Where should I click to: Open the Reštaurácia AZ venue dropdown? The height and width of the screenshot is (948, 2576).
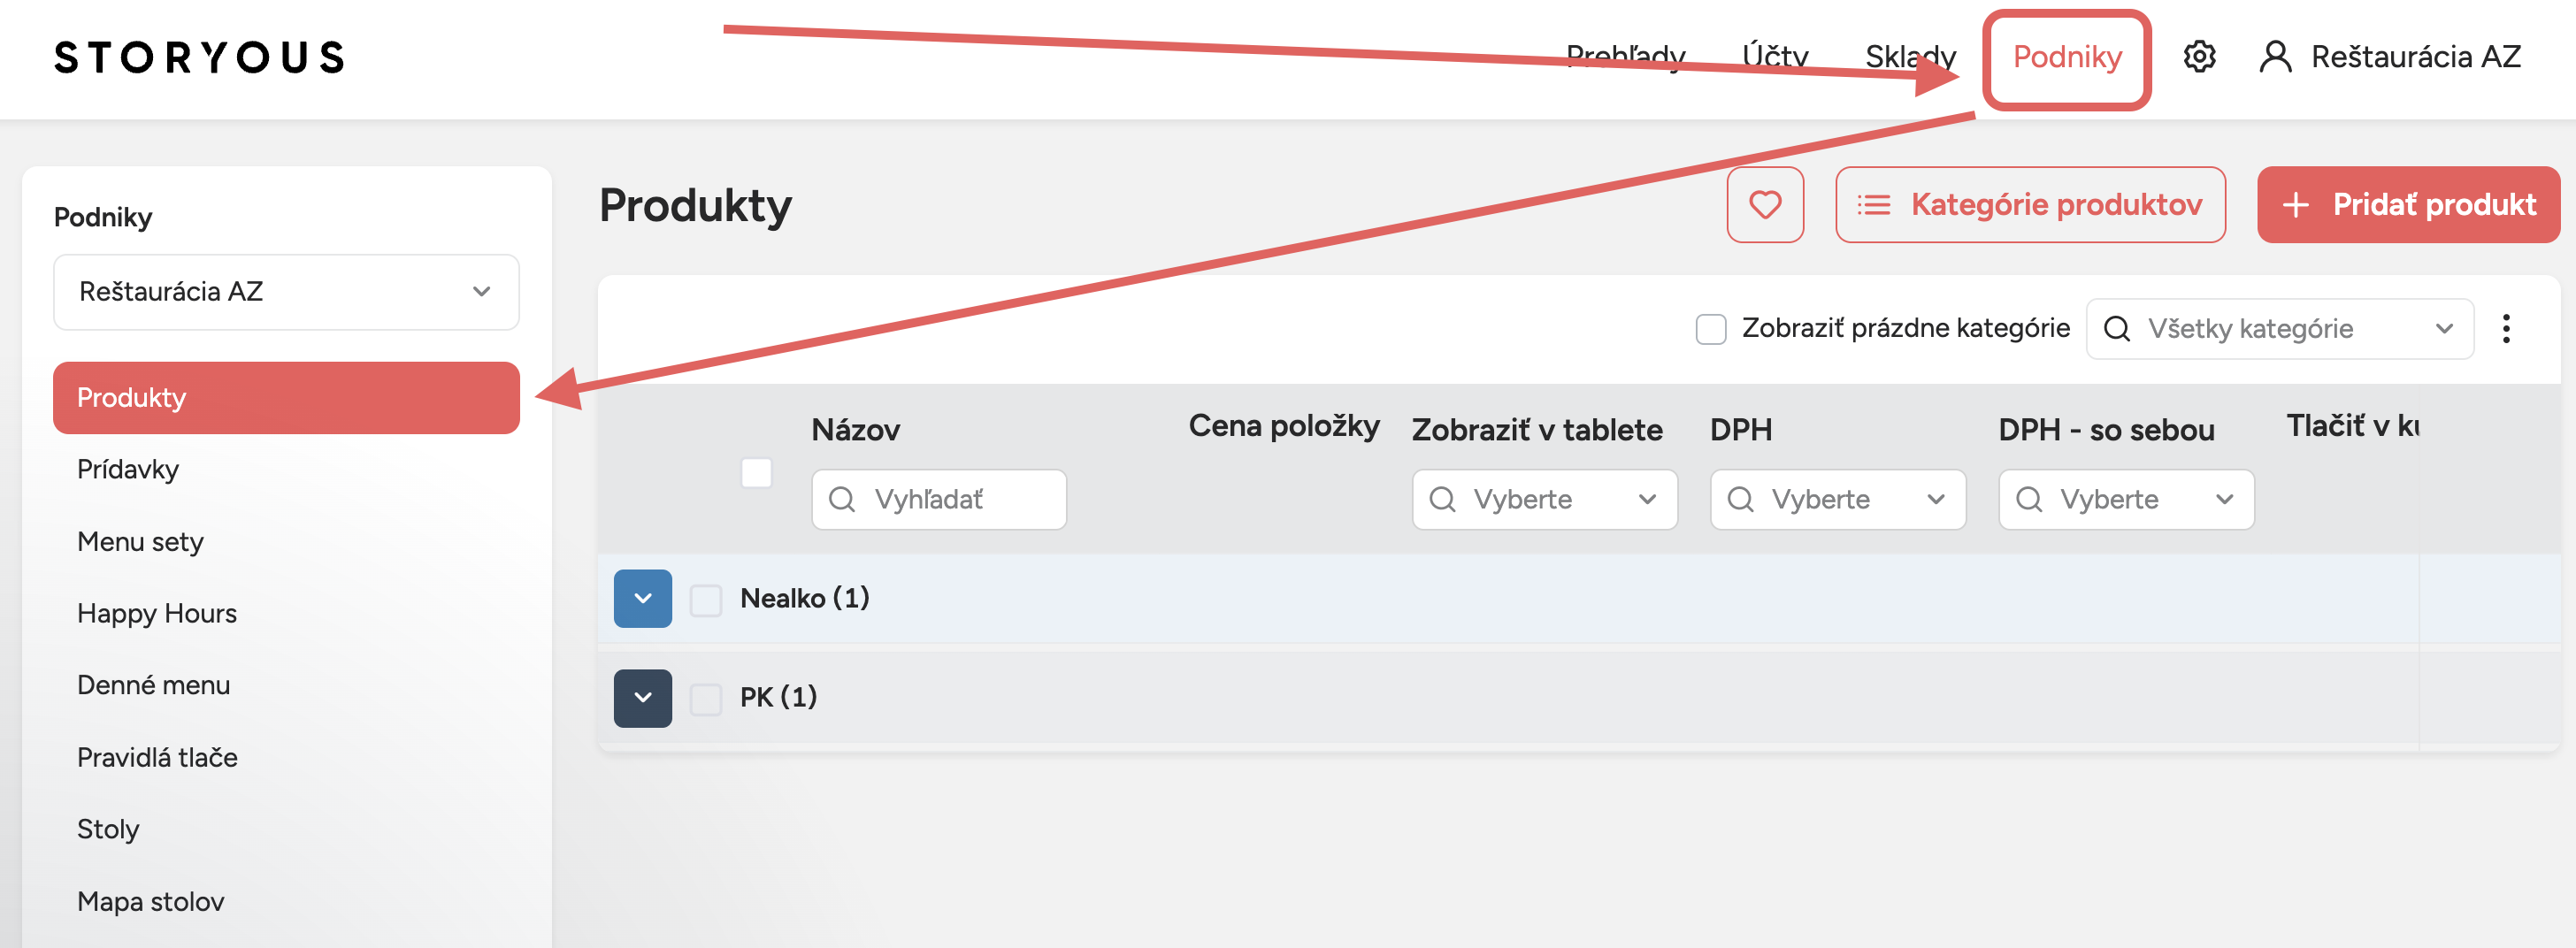pyautogui.click(x=286, y=292)
